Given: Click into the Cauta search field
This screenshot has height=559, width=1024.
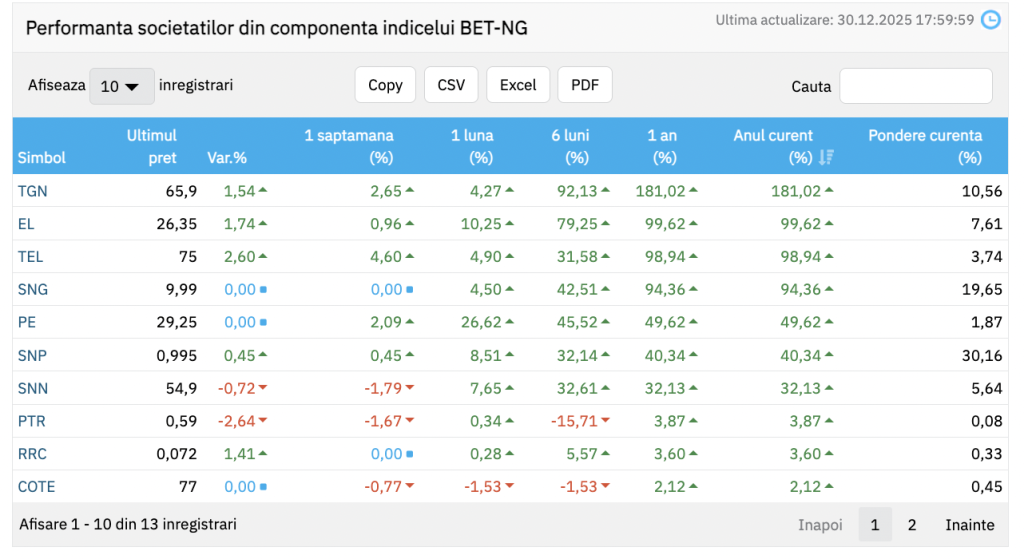Looking at the screenshot, I should tap(915, 86).
